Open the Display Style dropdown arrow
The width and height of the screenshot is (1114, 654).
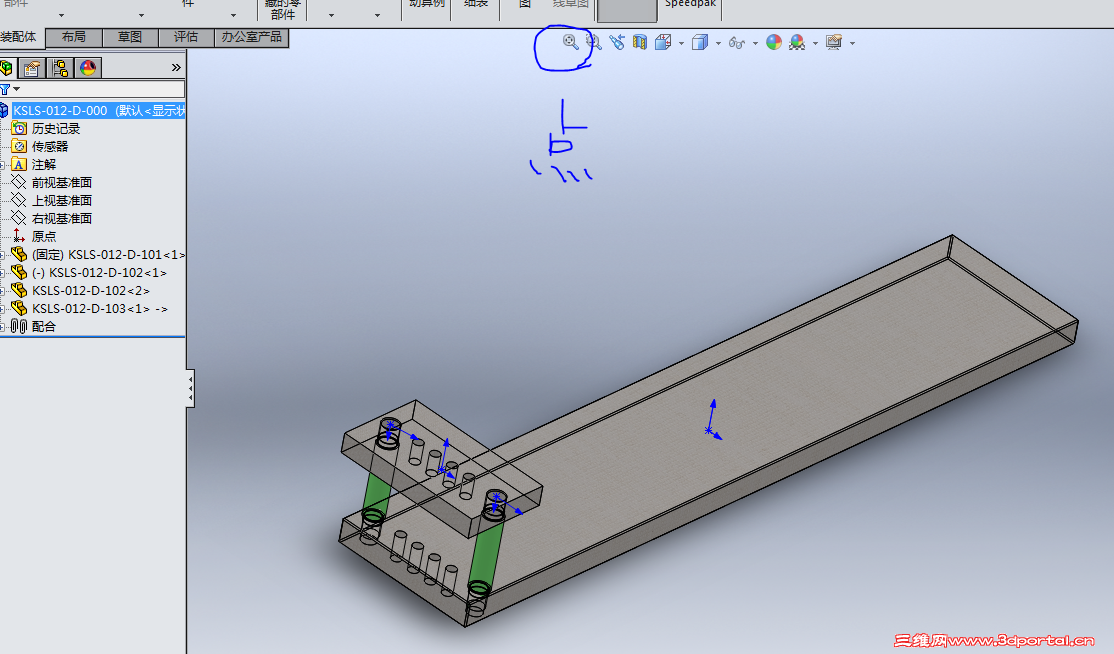(718, 43)
